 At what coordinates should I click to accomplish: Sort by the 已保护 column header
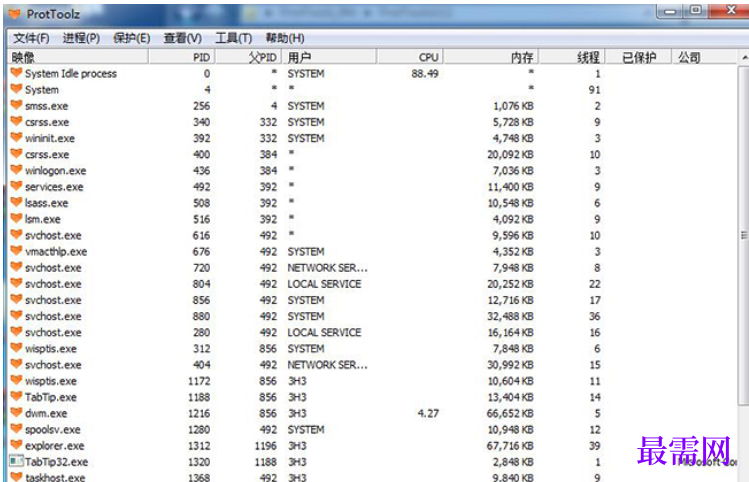[x=639, y=57]
